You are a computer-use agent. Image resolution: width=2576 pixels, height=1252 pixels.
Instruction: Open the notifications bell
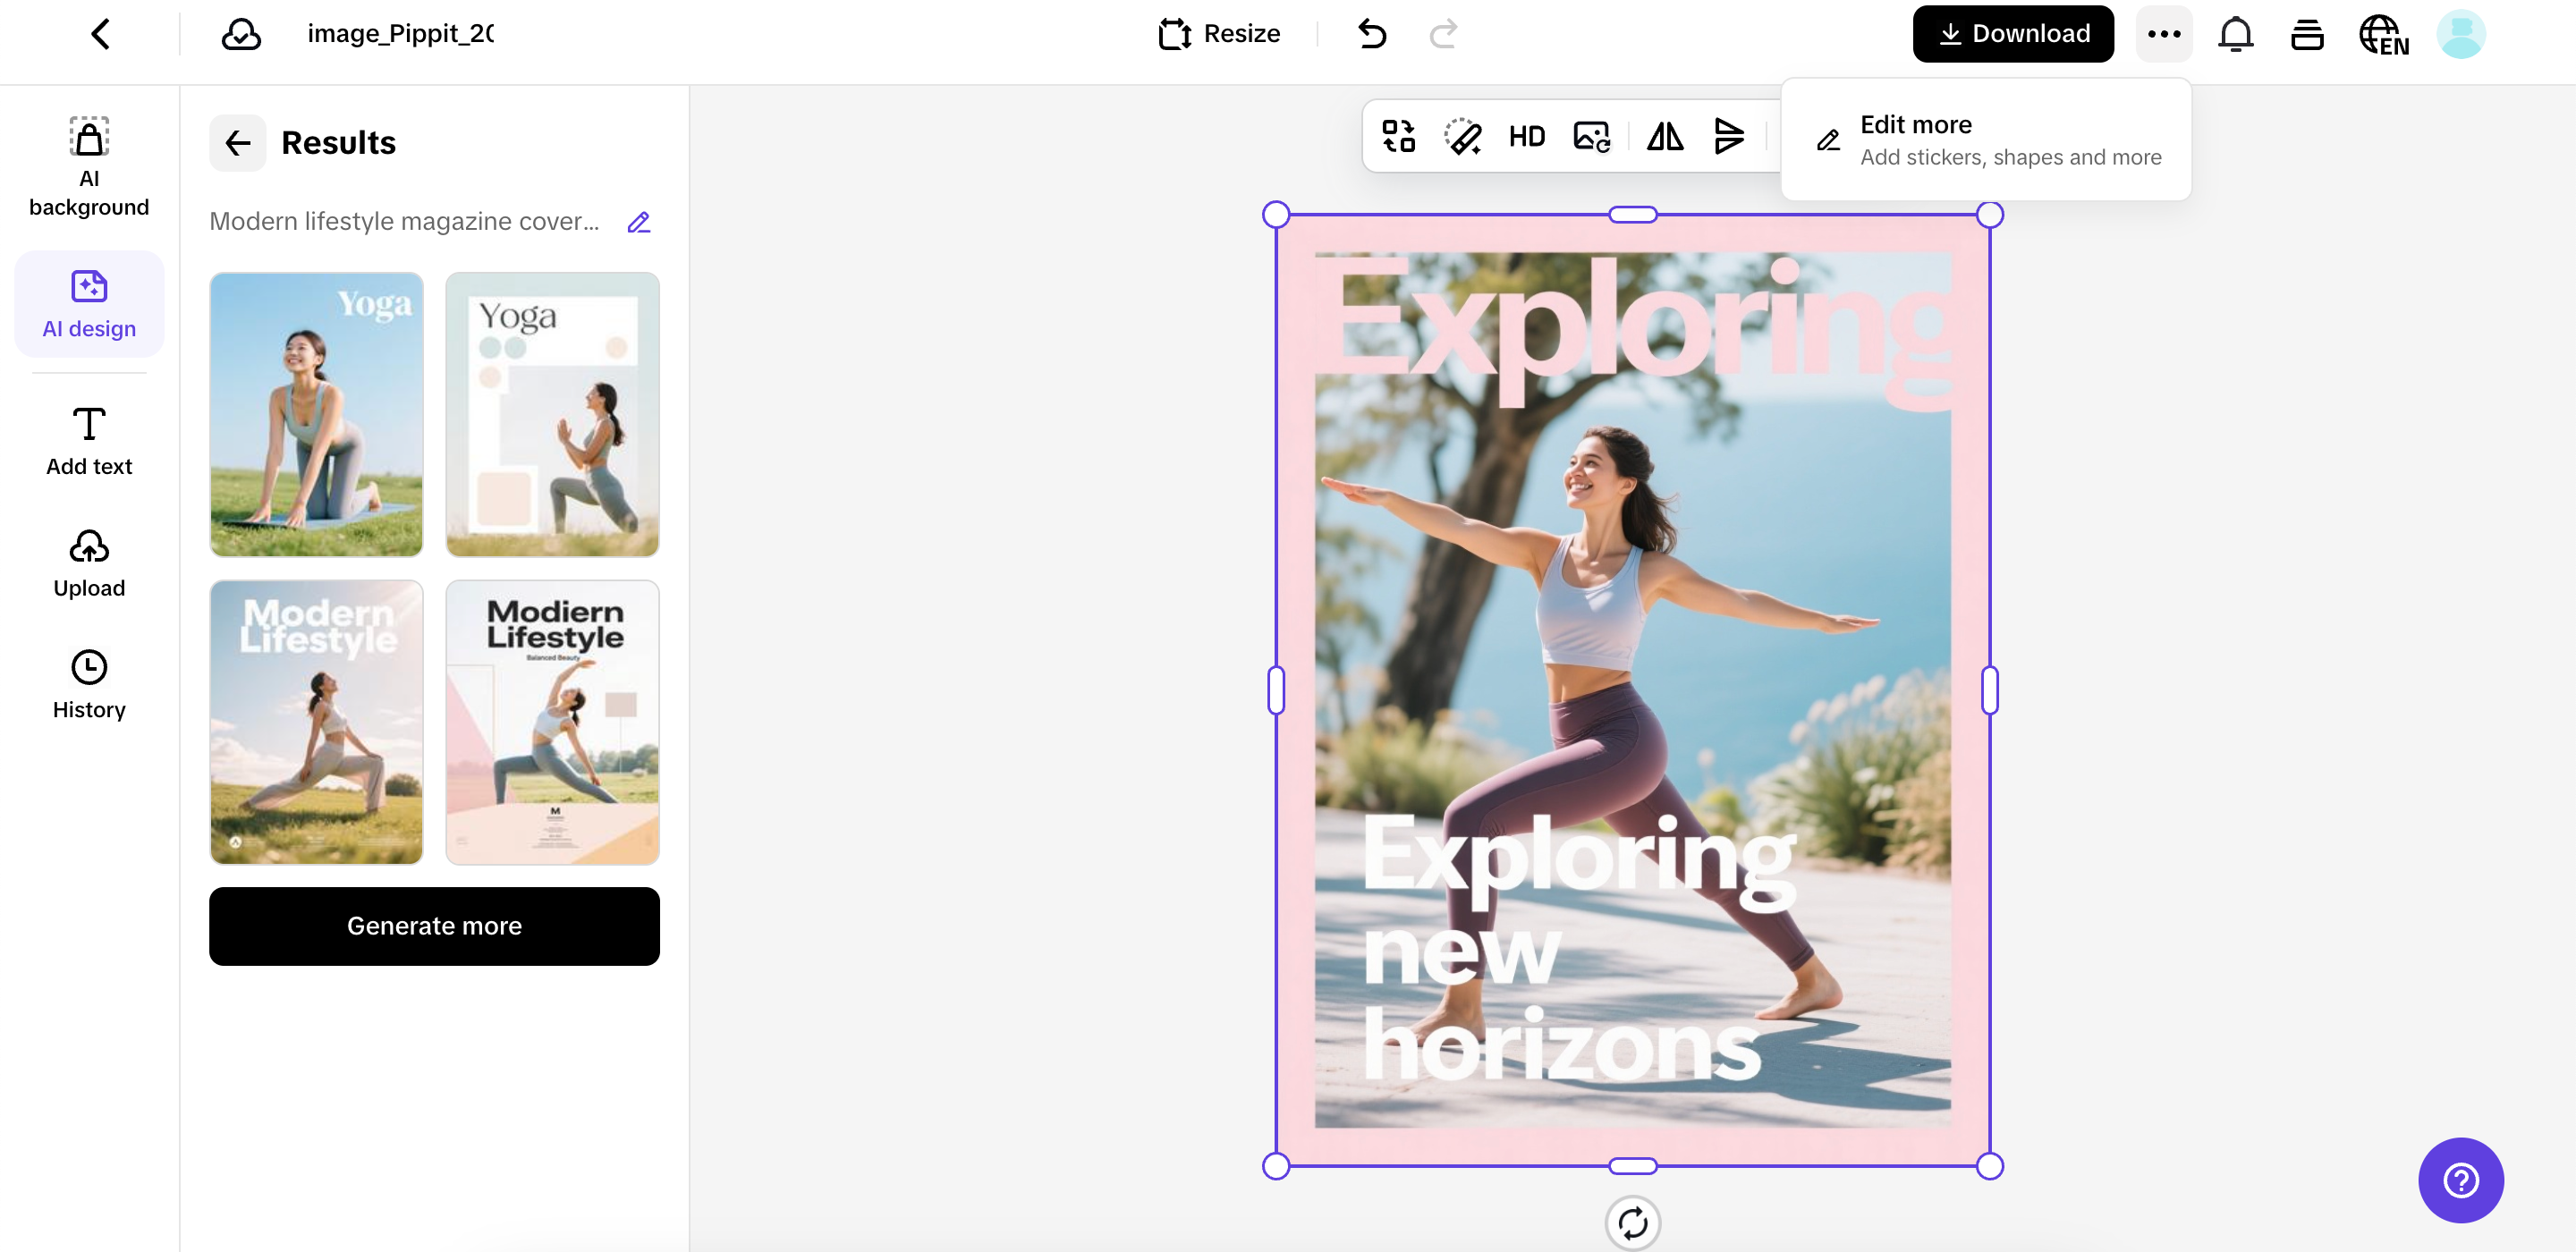coord(2235,34)
